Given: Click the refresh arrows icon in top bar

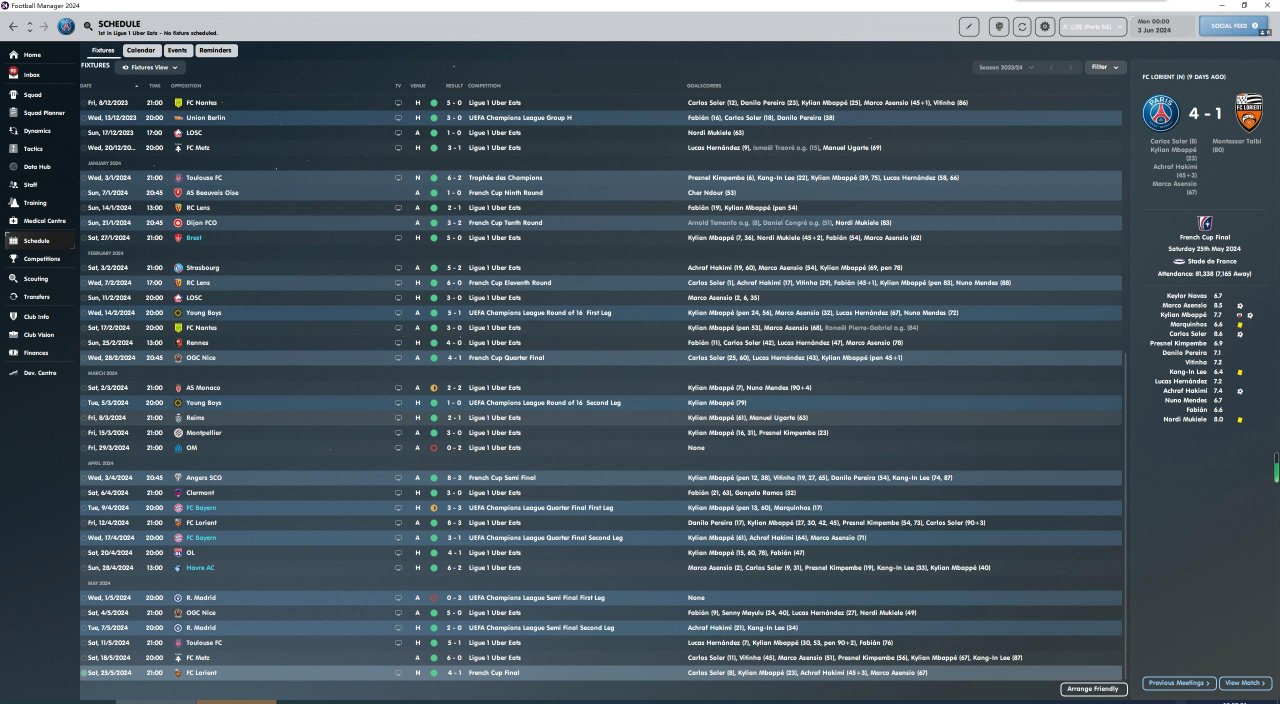Looking at the screenshot, I should [1022, 27].
